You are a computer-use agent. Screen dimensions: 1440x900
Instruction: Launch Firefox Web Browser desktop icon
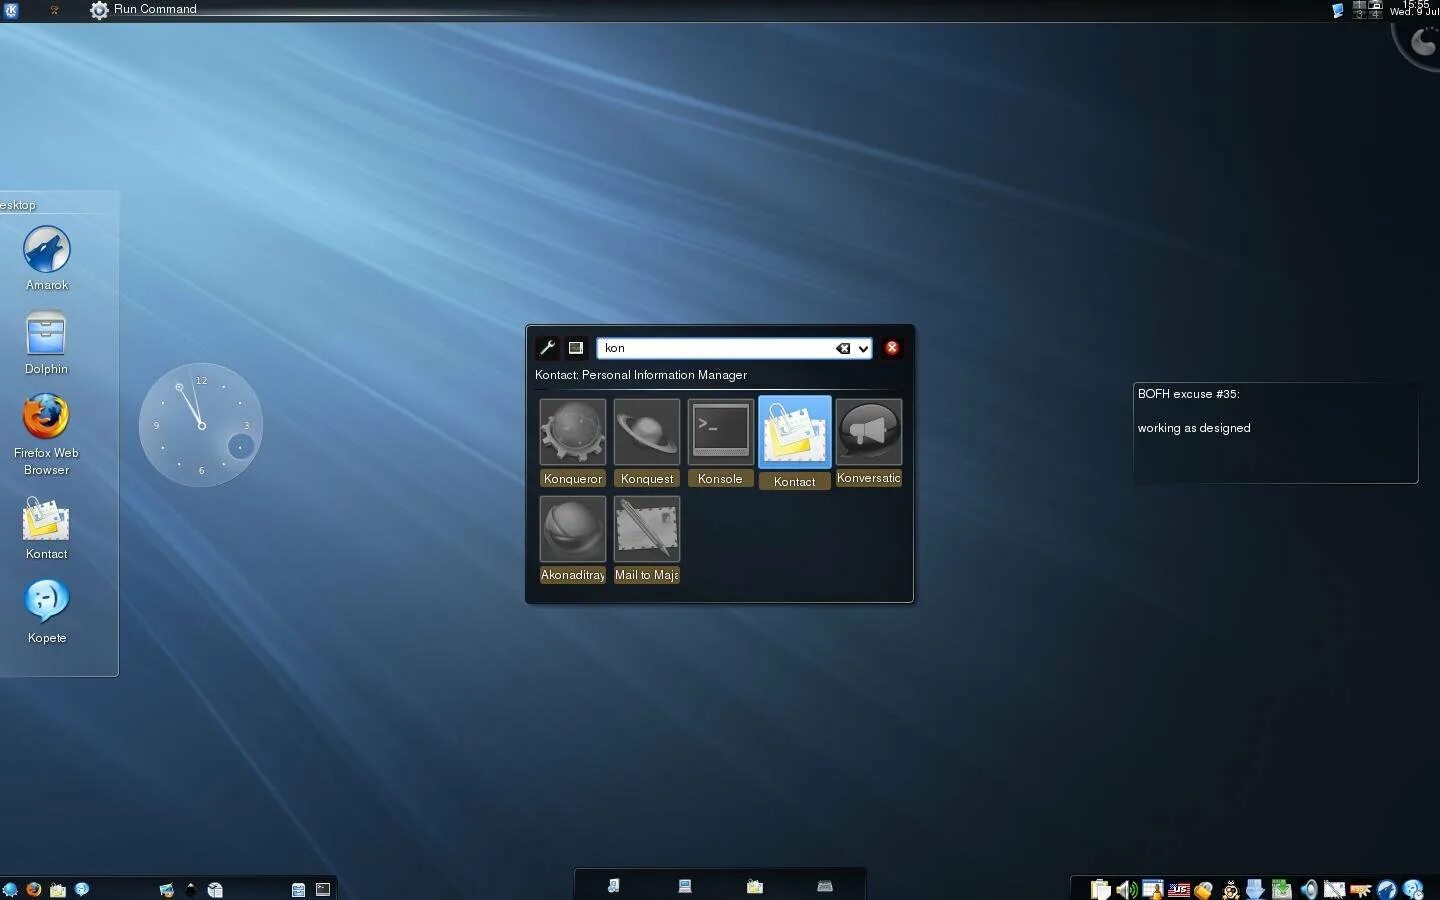[46, 435]
